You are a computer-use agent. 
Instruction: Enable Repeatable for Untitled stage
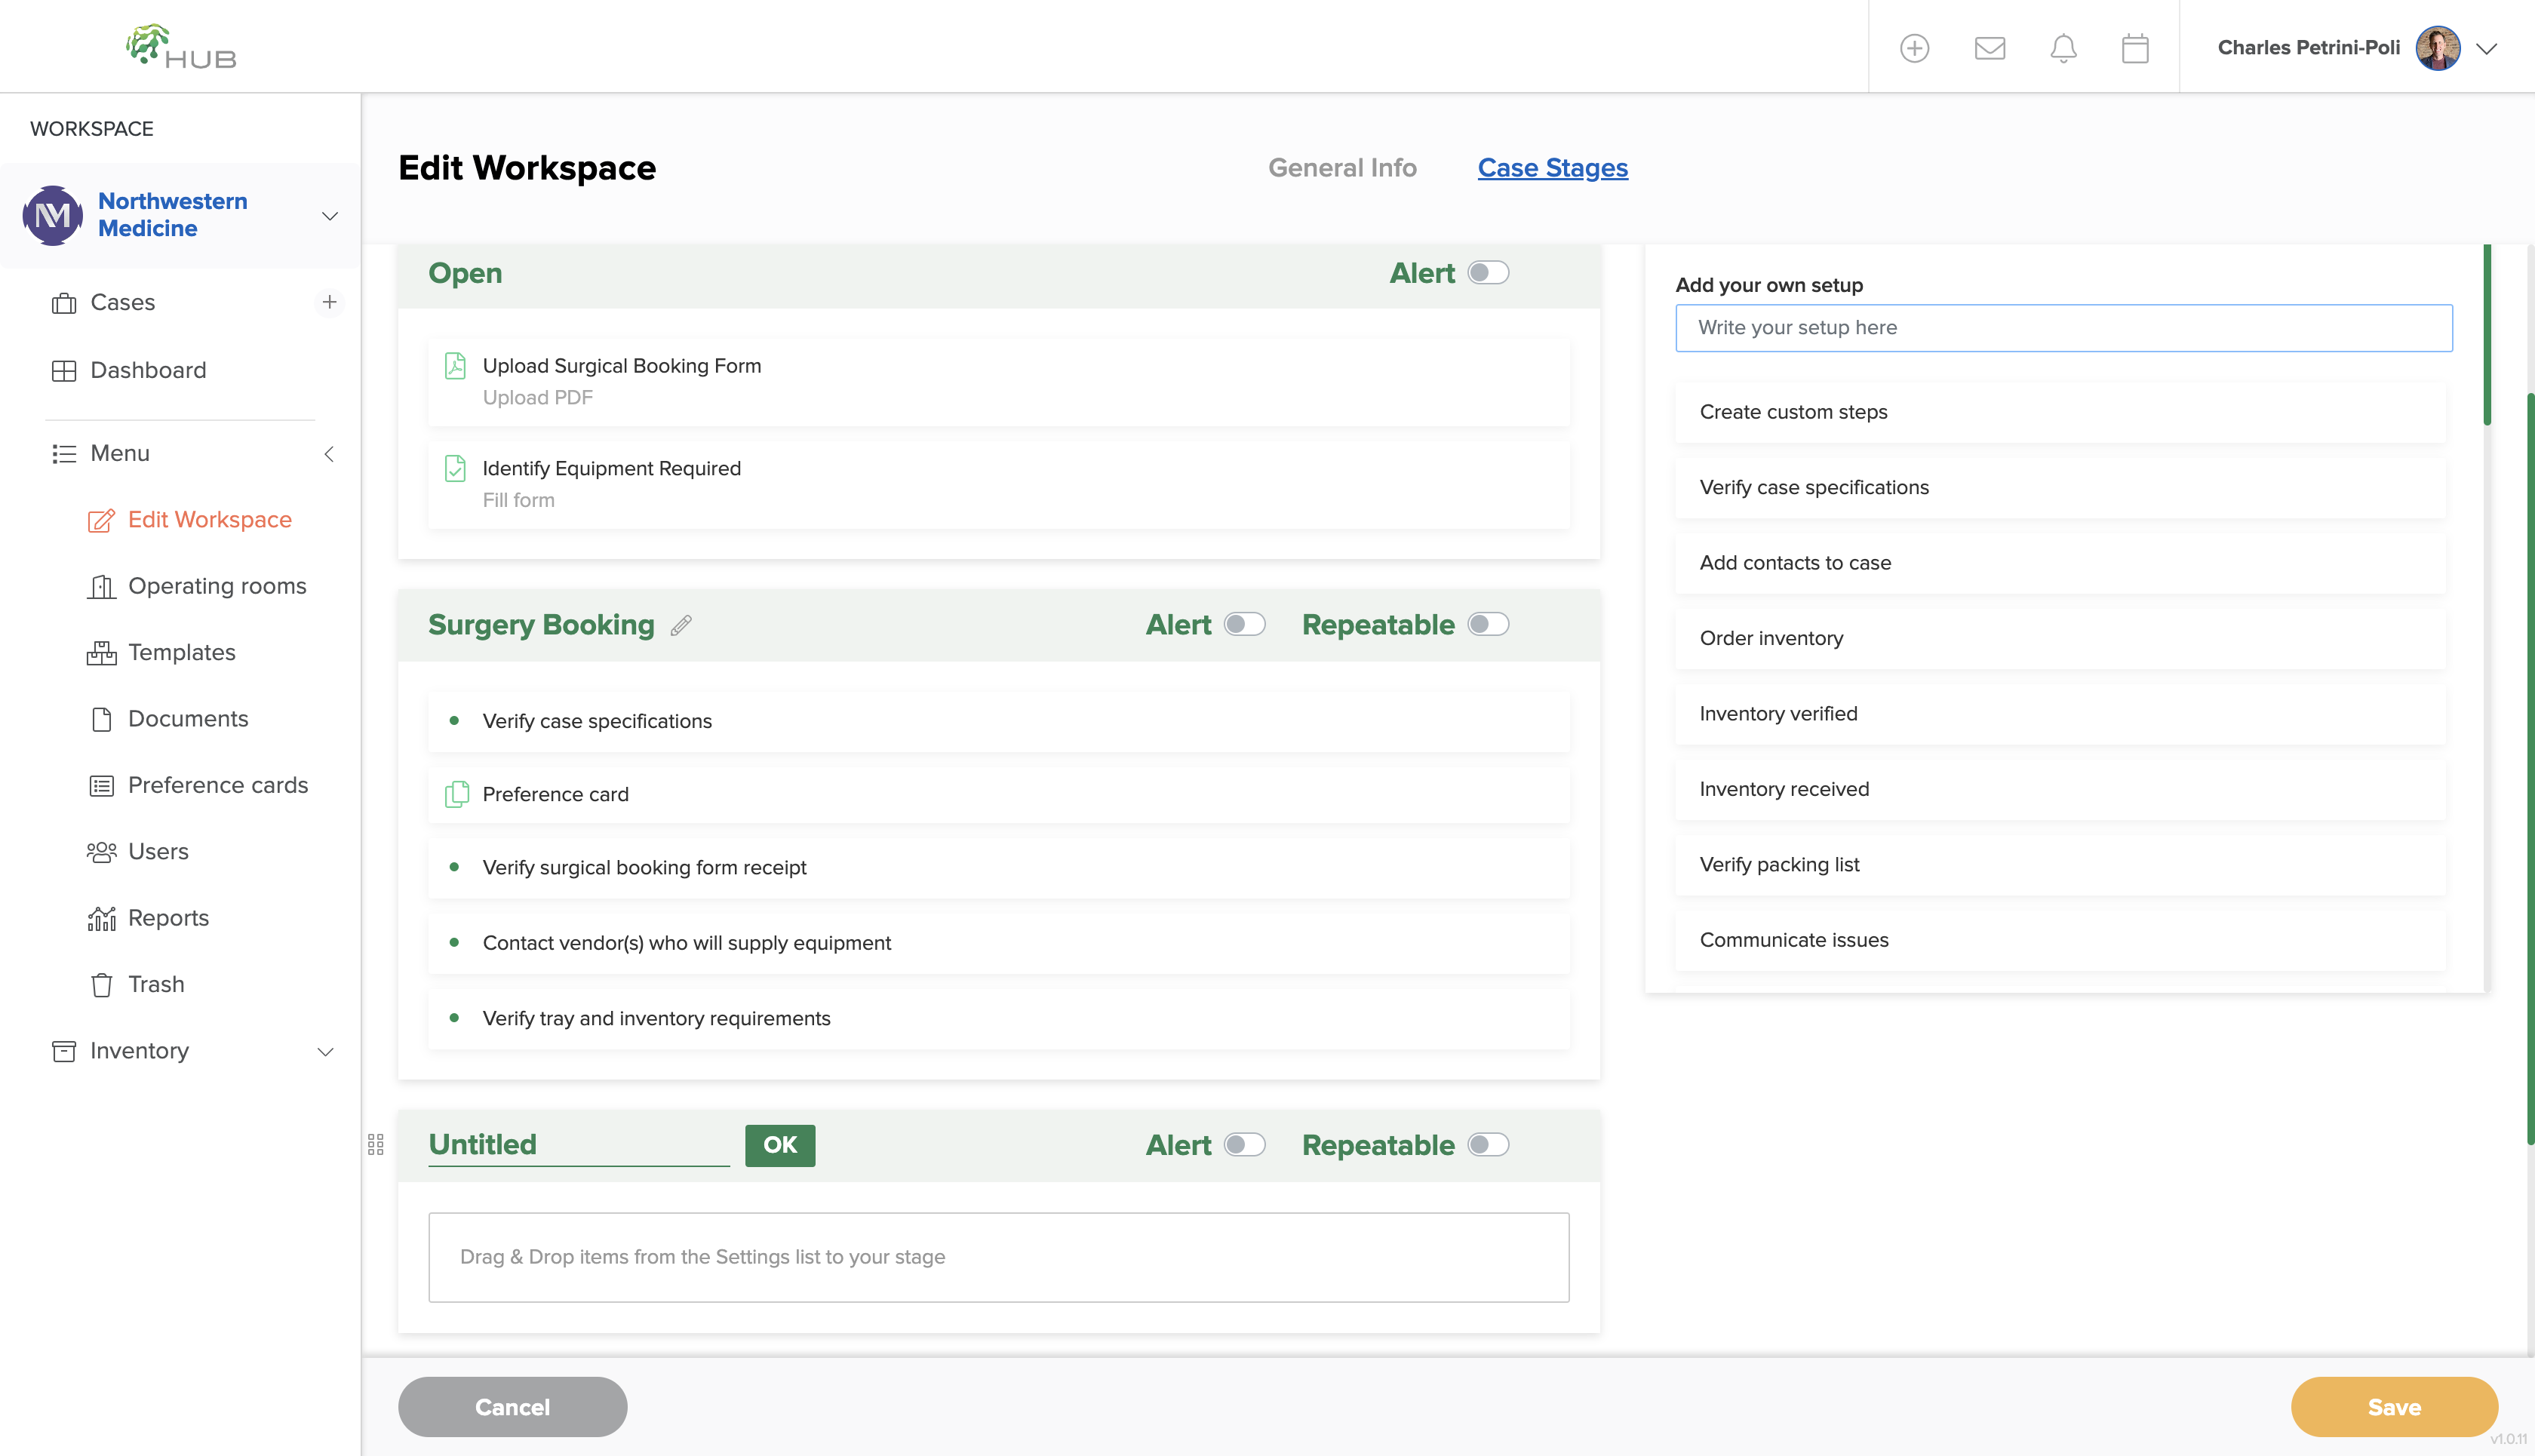(x=1488, y=1145)
